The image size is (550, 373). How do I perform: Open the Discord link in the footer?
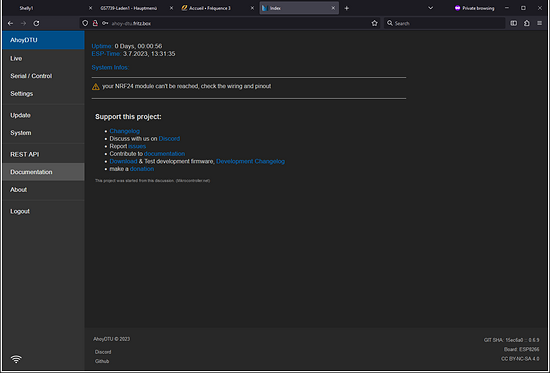[x=103, y=352]
